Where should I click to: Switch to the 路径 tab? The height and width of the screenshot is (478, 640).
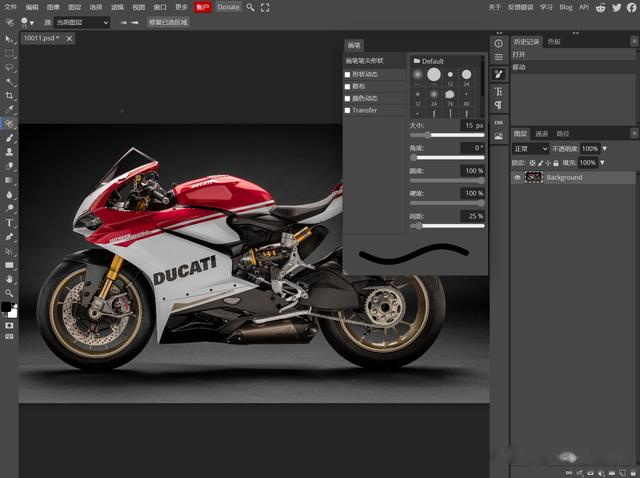pos(563,133)
